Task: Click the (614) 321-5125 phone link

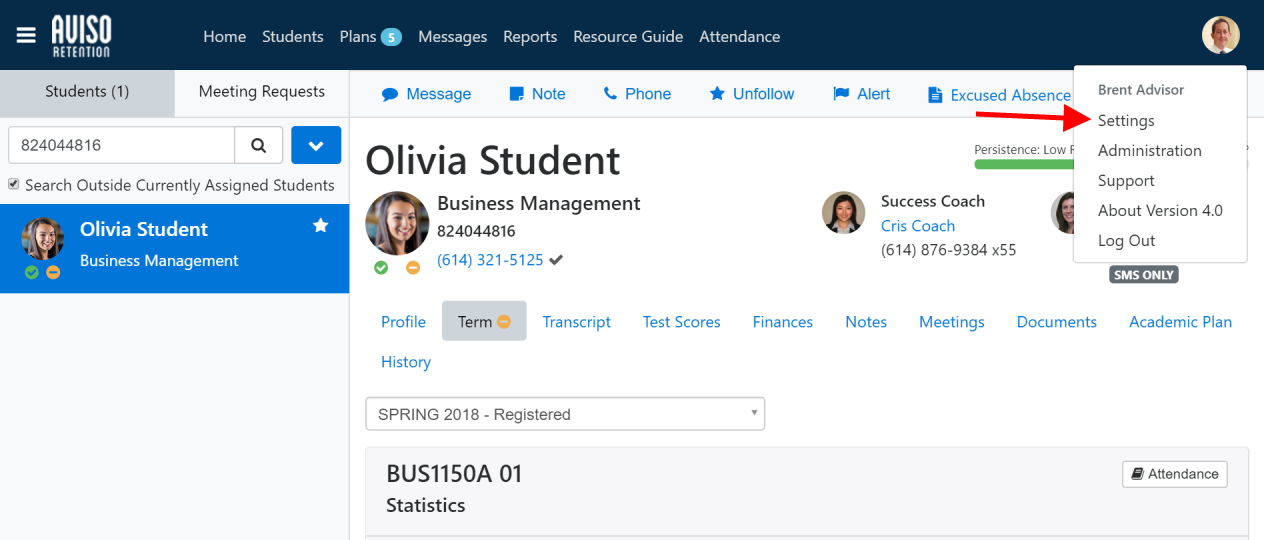Action: coord(490,260)
